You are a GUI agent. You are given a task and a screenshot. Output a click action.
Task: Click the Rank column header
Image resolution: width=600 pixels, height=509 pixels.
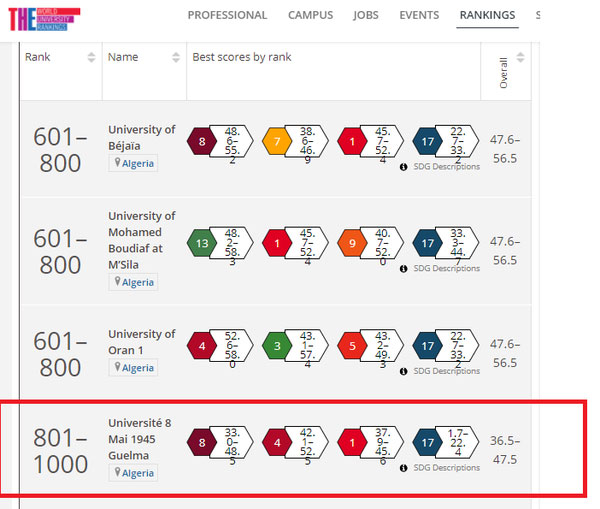(38, 57)
